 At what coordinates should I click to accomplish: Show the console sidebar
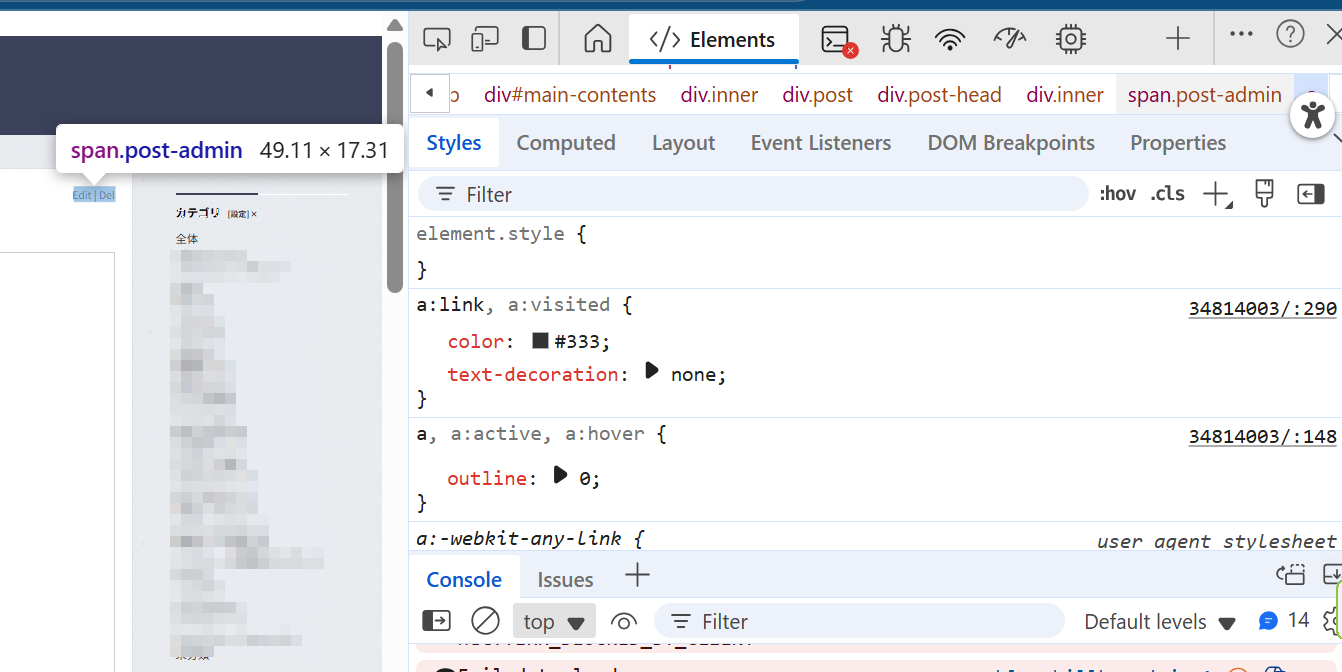pyautogui.click(x=436, y=621)
